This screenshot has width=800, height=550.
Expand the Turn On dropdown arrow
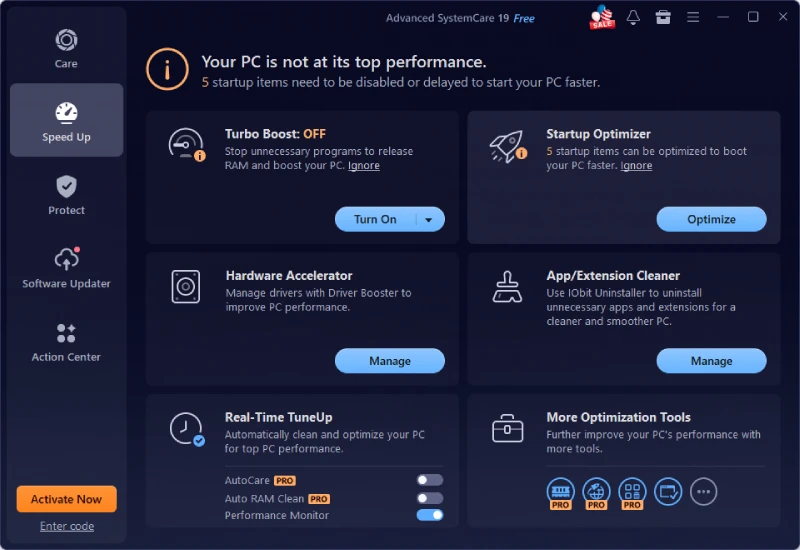[x=429, y=219]
